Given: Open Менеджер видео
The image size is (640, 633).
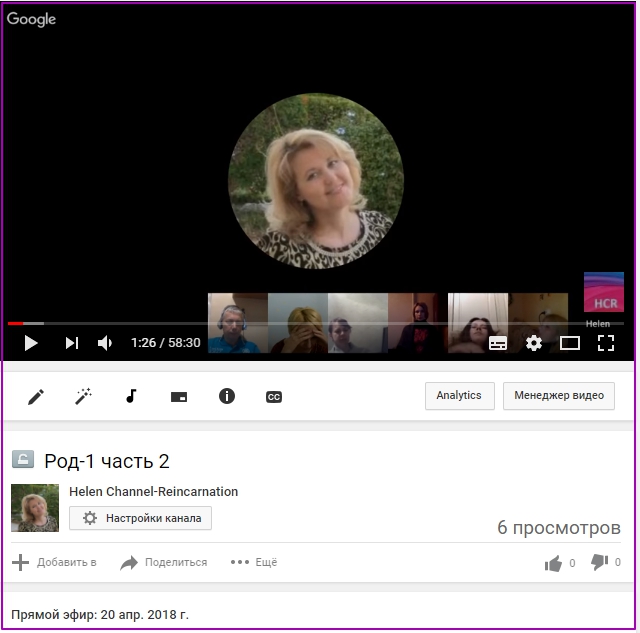Looking at the screenshot, I should pos(558,395).
